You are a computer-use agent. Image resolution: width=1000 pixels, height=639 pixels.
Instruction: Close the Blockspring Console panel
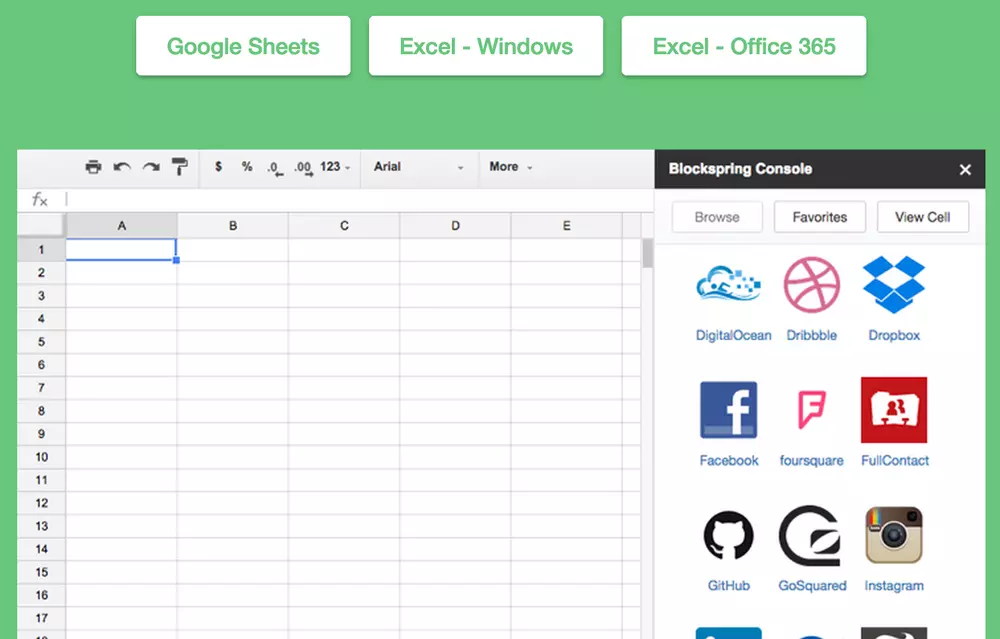[965, 170]
